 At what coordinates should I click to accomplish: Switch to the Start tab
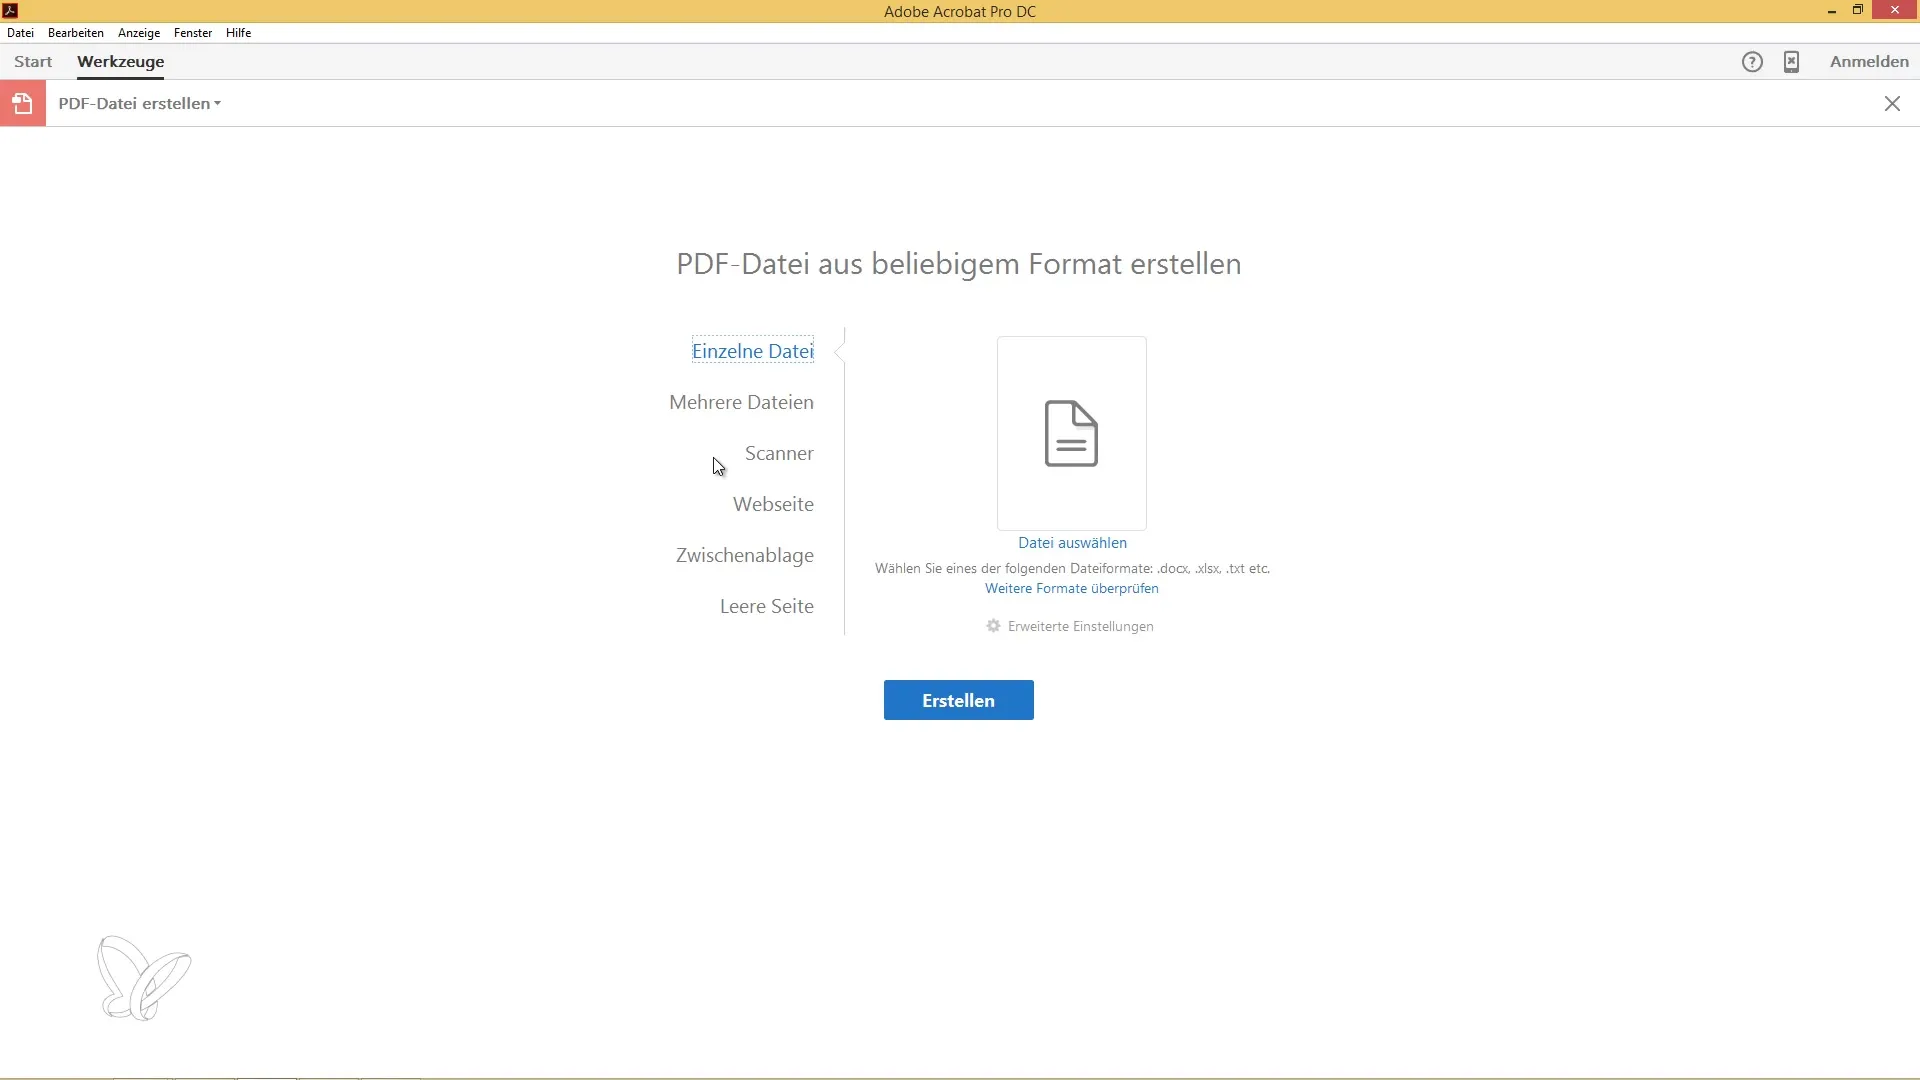click(33, 62)
